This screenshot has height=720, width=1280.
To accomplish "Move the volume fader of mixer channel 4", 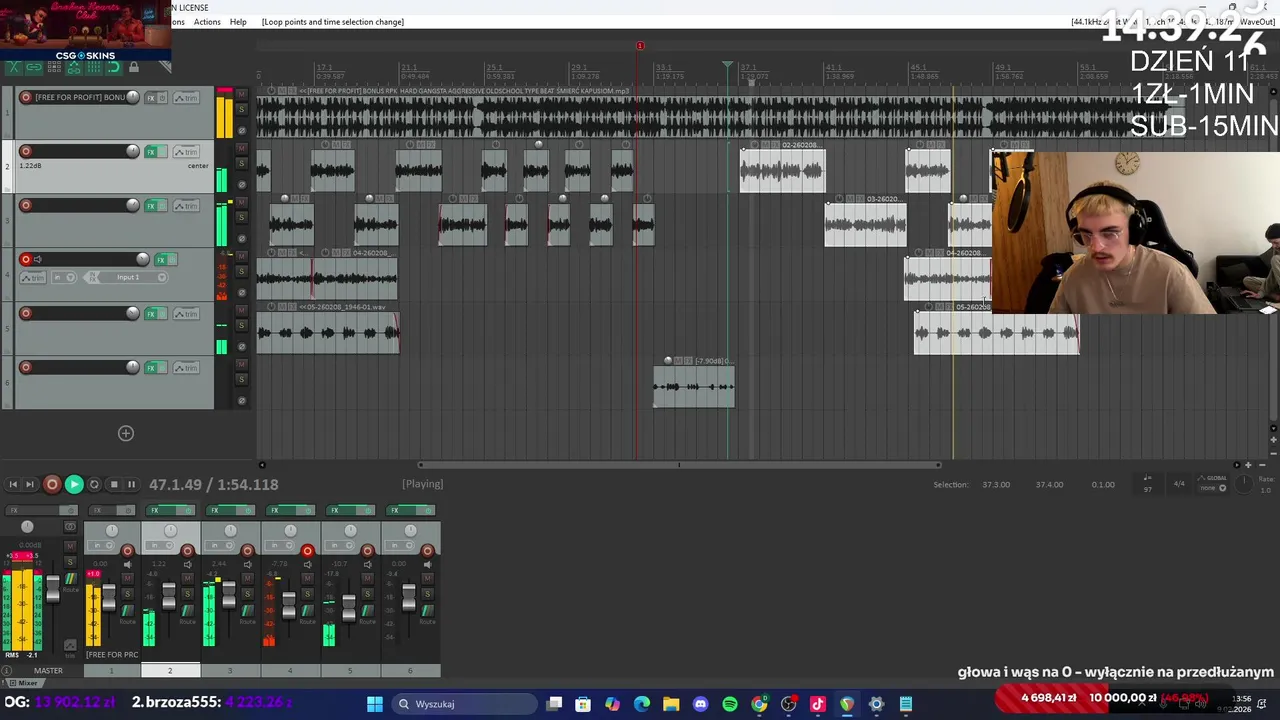I will tap(289, 605).
